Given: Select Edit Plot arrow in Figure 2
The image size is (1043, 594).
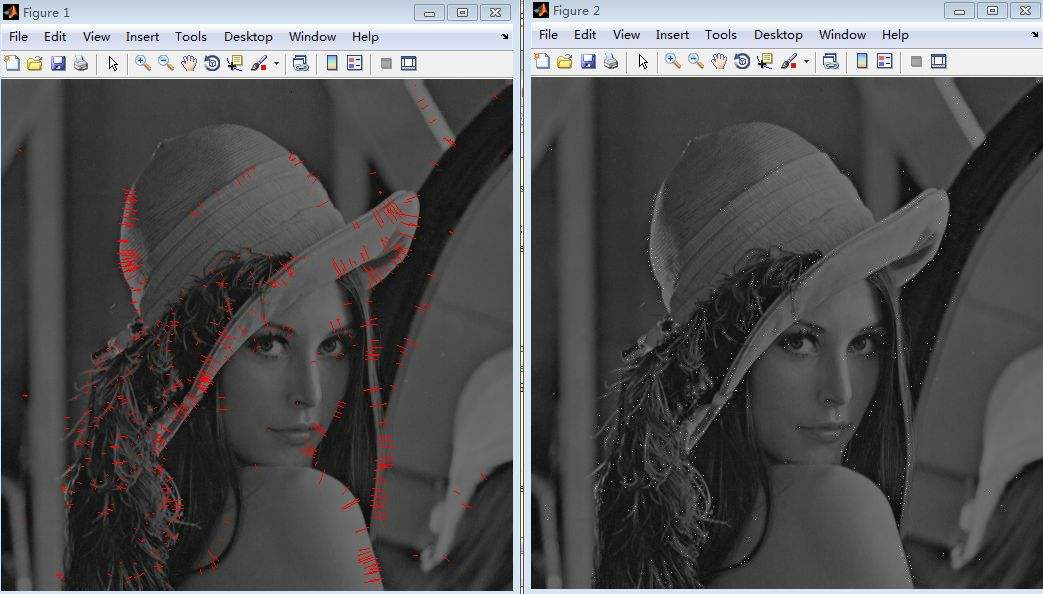Looking at the screenshot, I should pyautogui.click(x=643, y=61).
